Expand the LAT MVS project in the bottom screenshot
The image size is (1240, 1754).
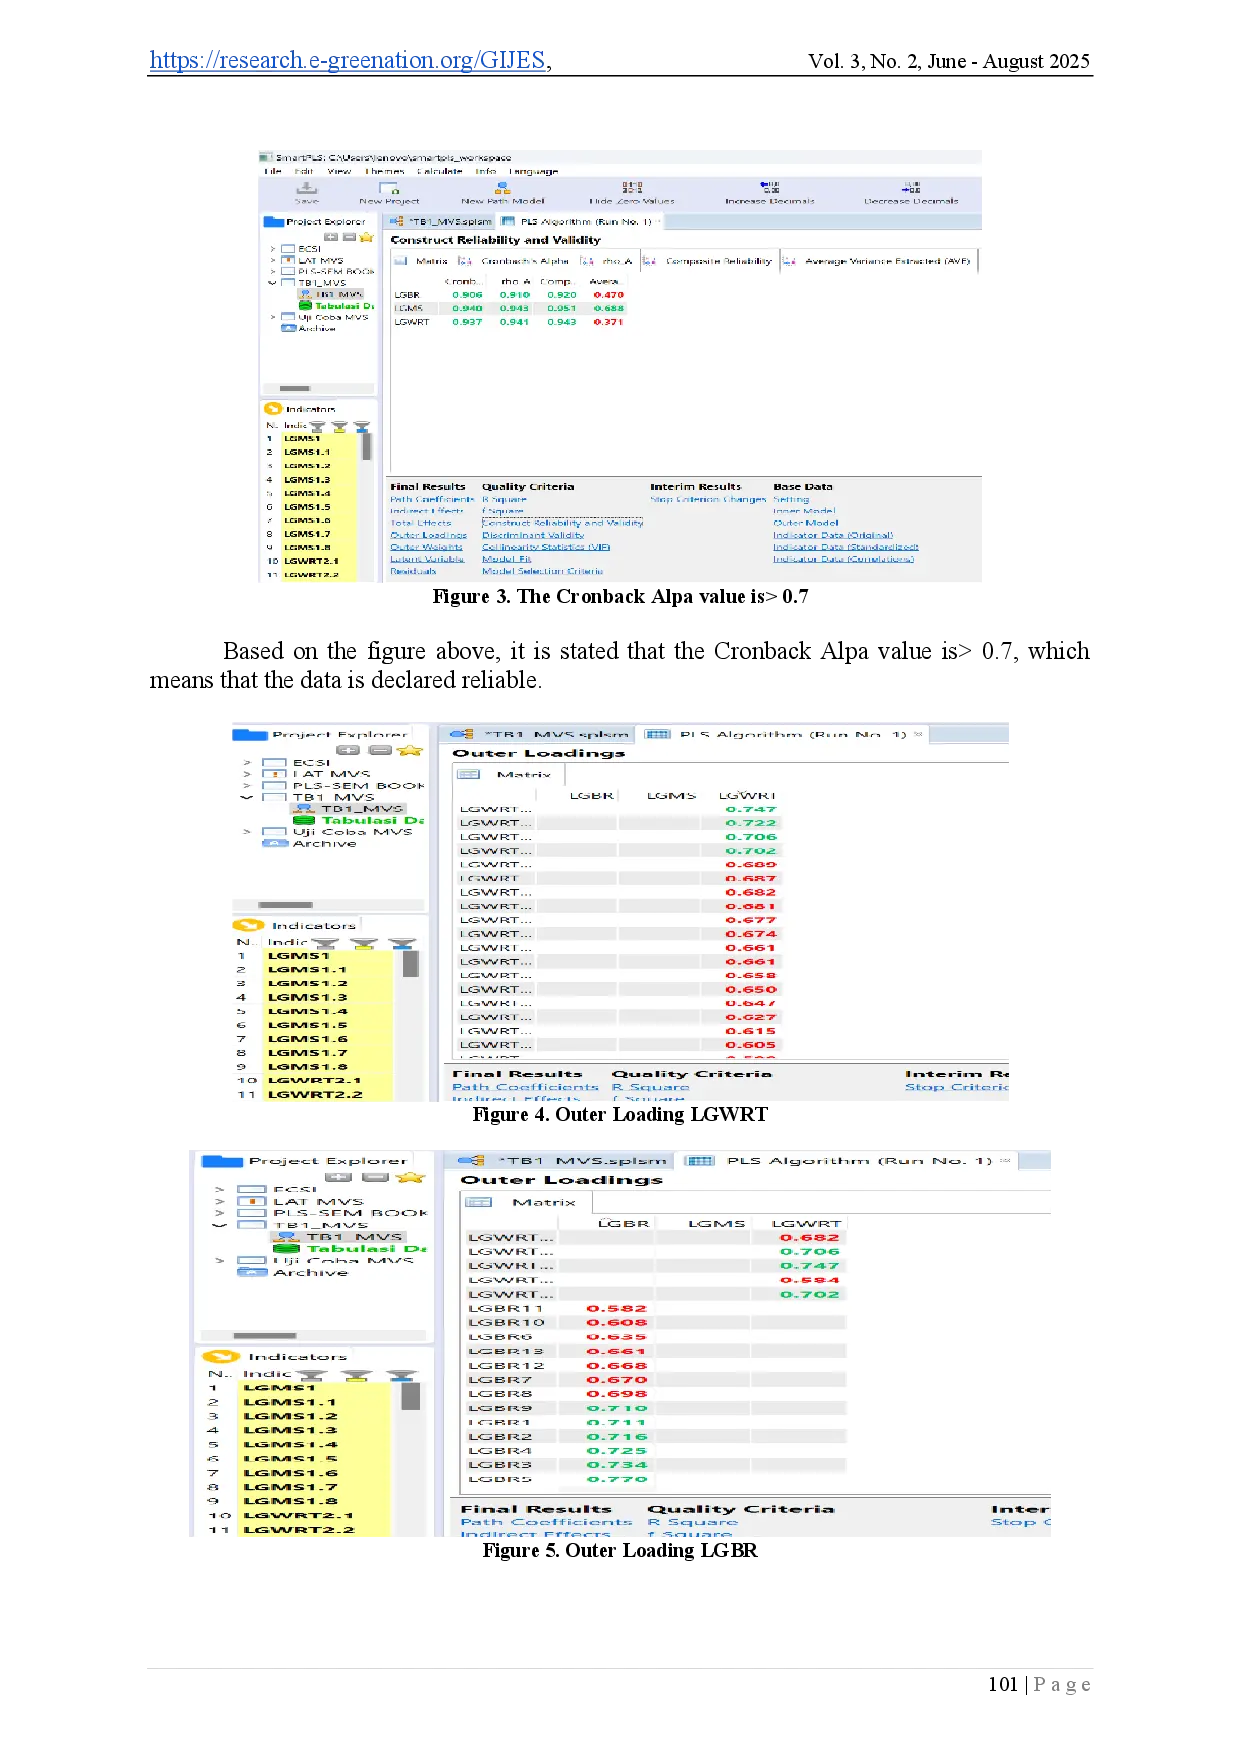pos(220,1202)
